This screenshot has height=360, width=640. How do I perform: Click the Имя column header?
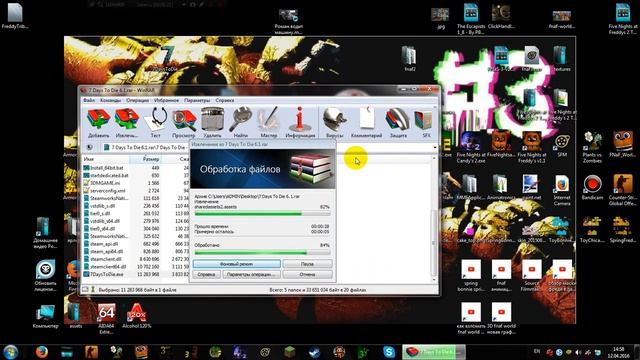[x=105, y=159]
